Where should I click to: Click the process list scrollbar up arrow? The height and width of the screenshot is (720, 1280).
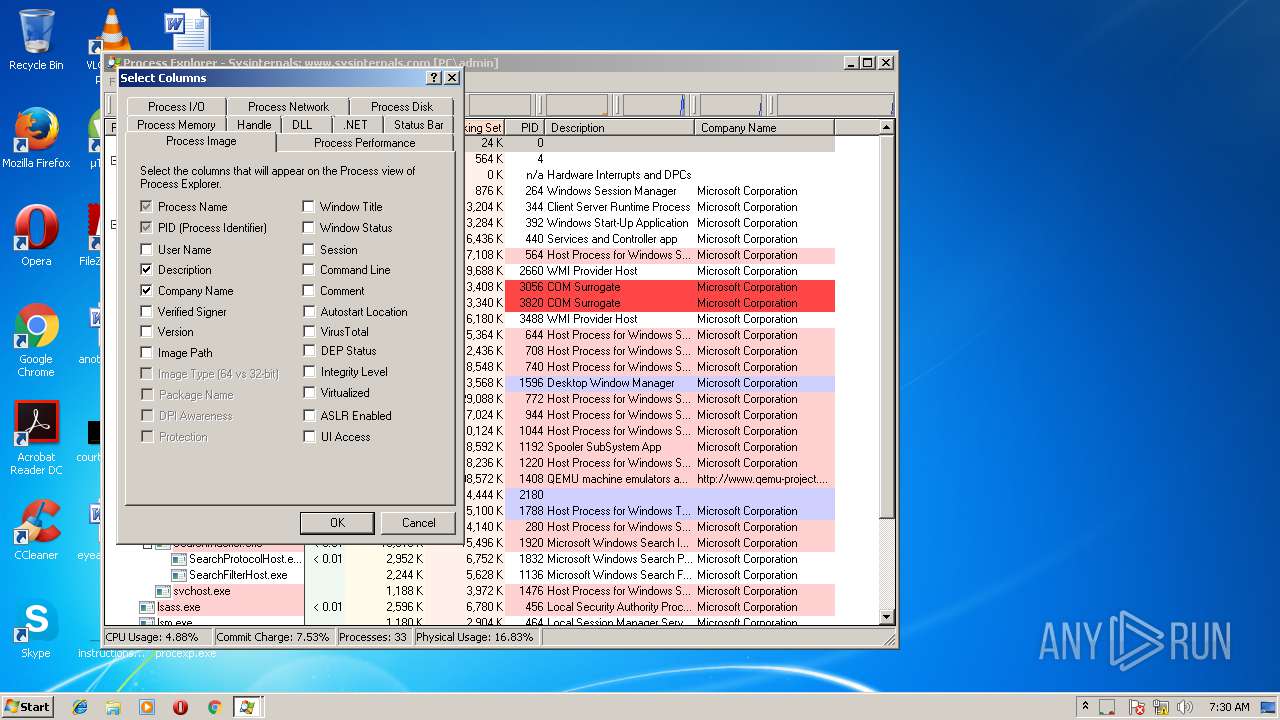coord(886,127)
